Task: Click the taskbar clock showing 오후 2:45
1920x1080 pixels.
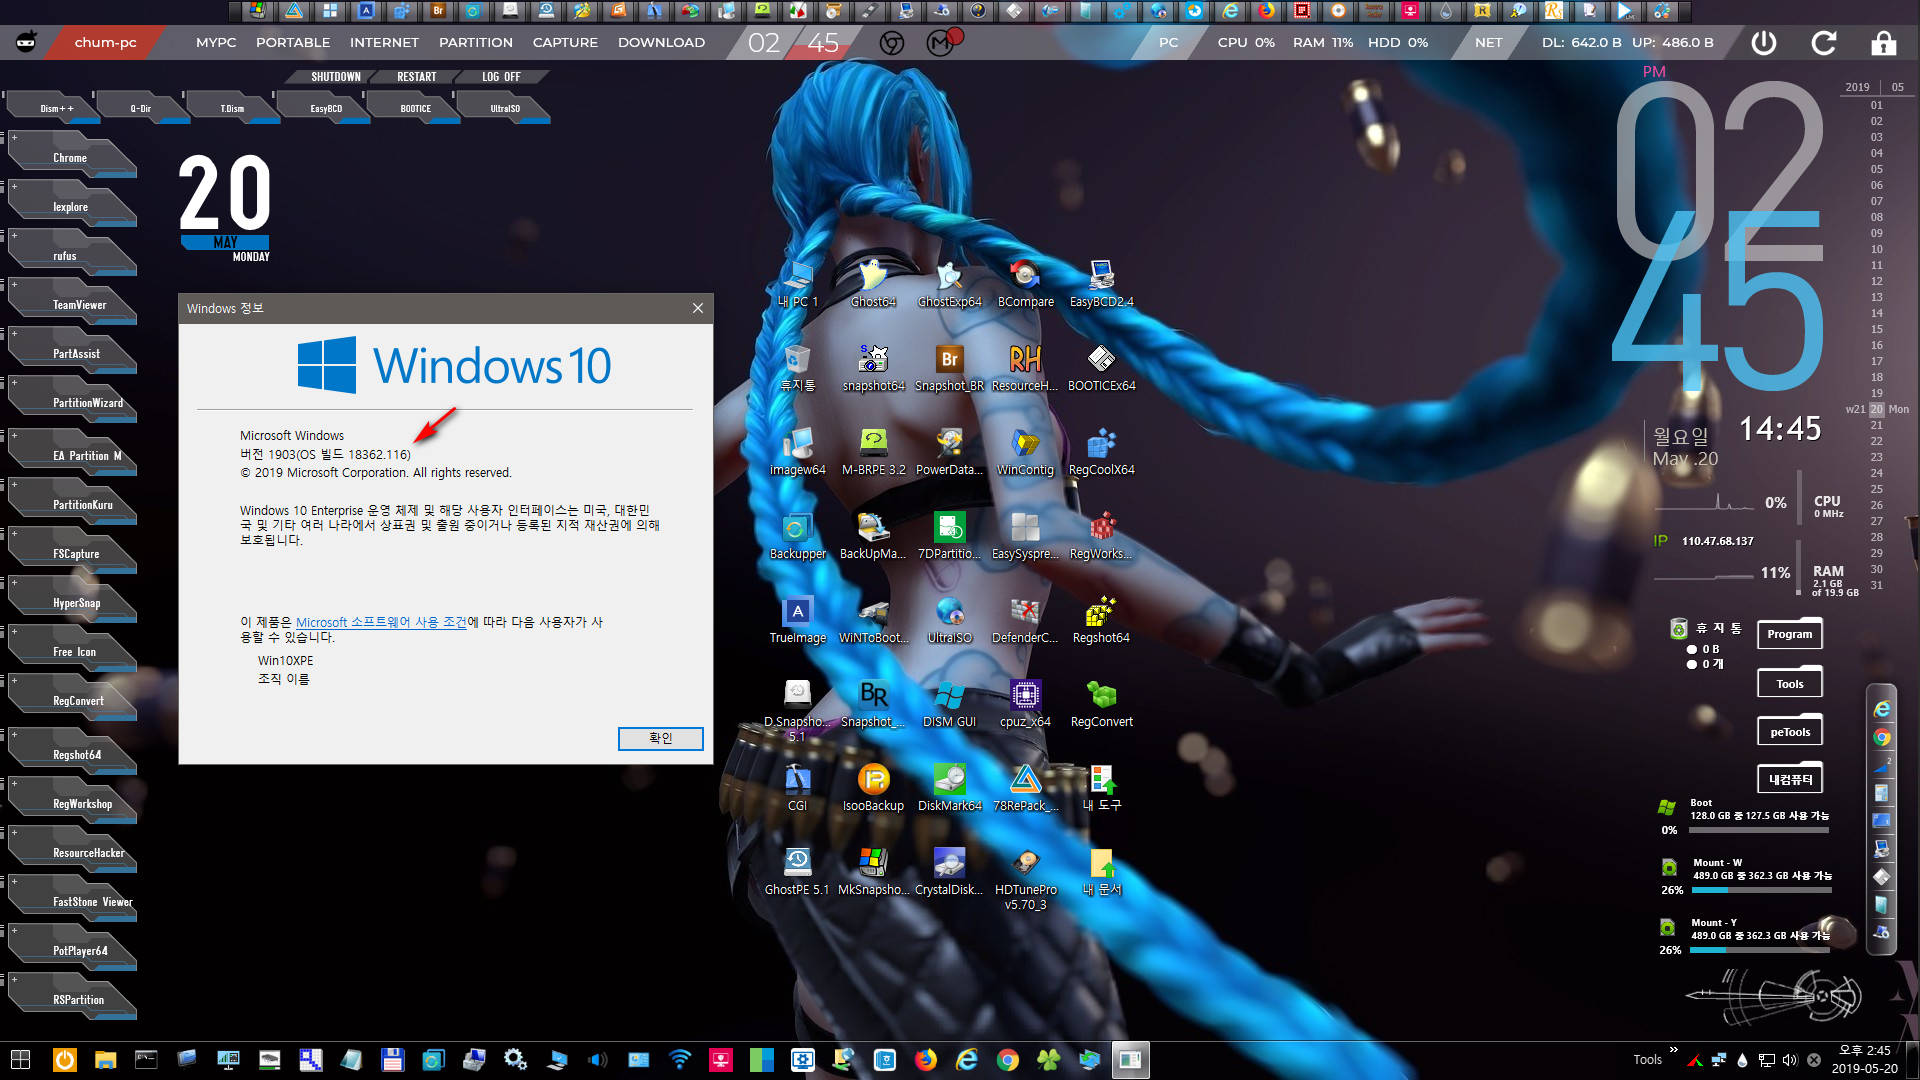Action: [x=1864, y=1051]
